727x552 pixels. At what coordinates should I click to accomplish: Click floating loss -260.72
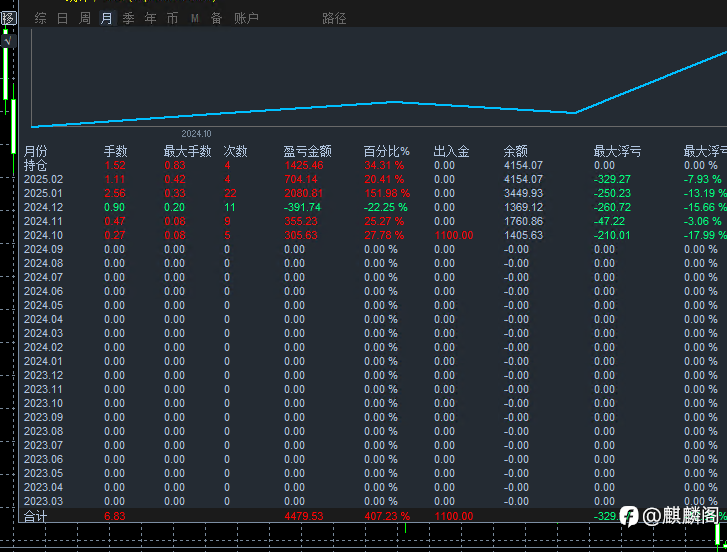pyautogui.click(x=612, y=207)
